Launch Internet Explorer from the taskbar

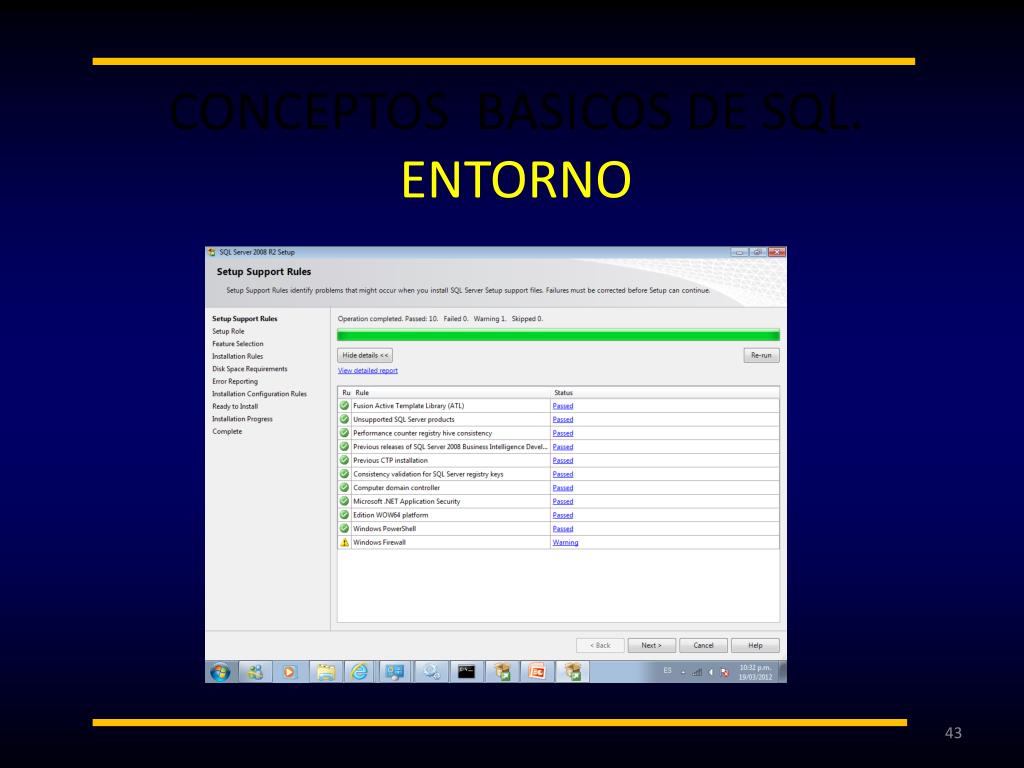(x=360, y=671)
